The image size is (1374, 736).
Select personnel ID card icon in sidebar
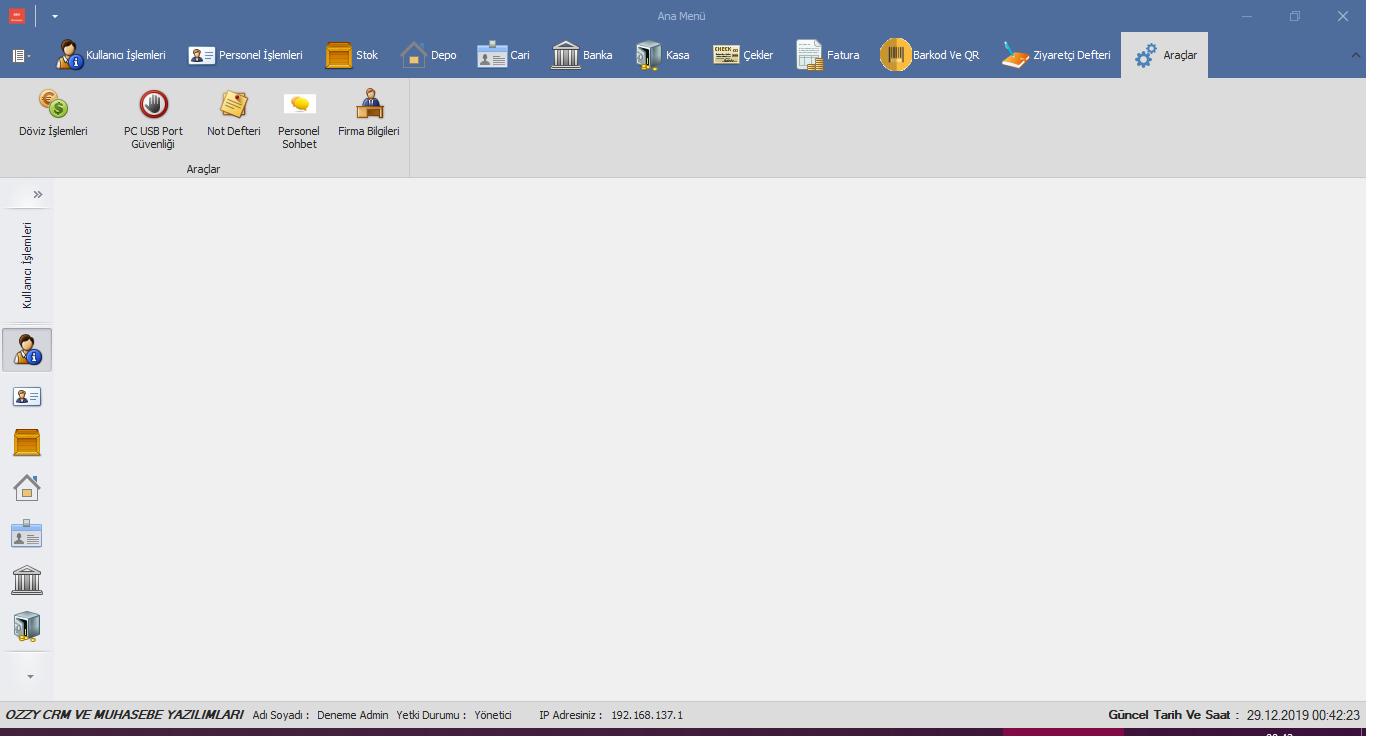pos(27,396)
